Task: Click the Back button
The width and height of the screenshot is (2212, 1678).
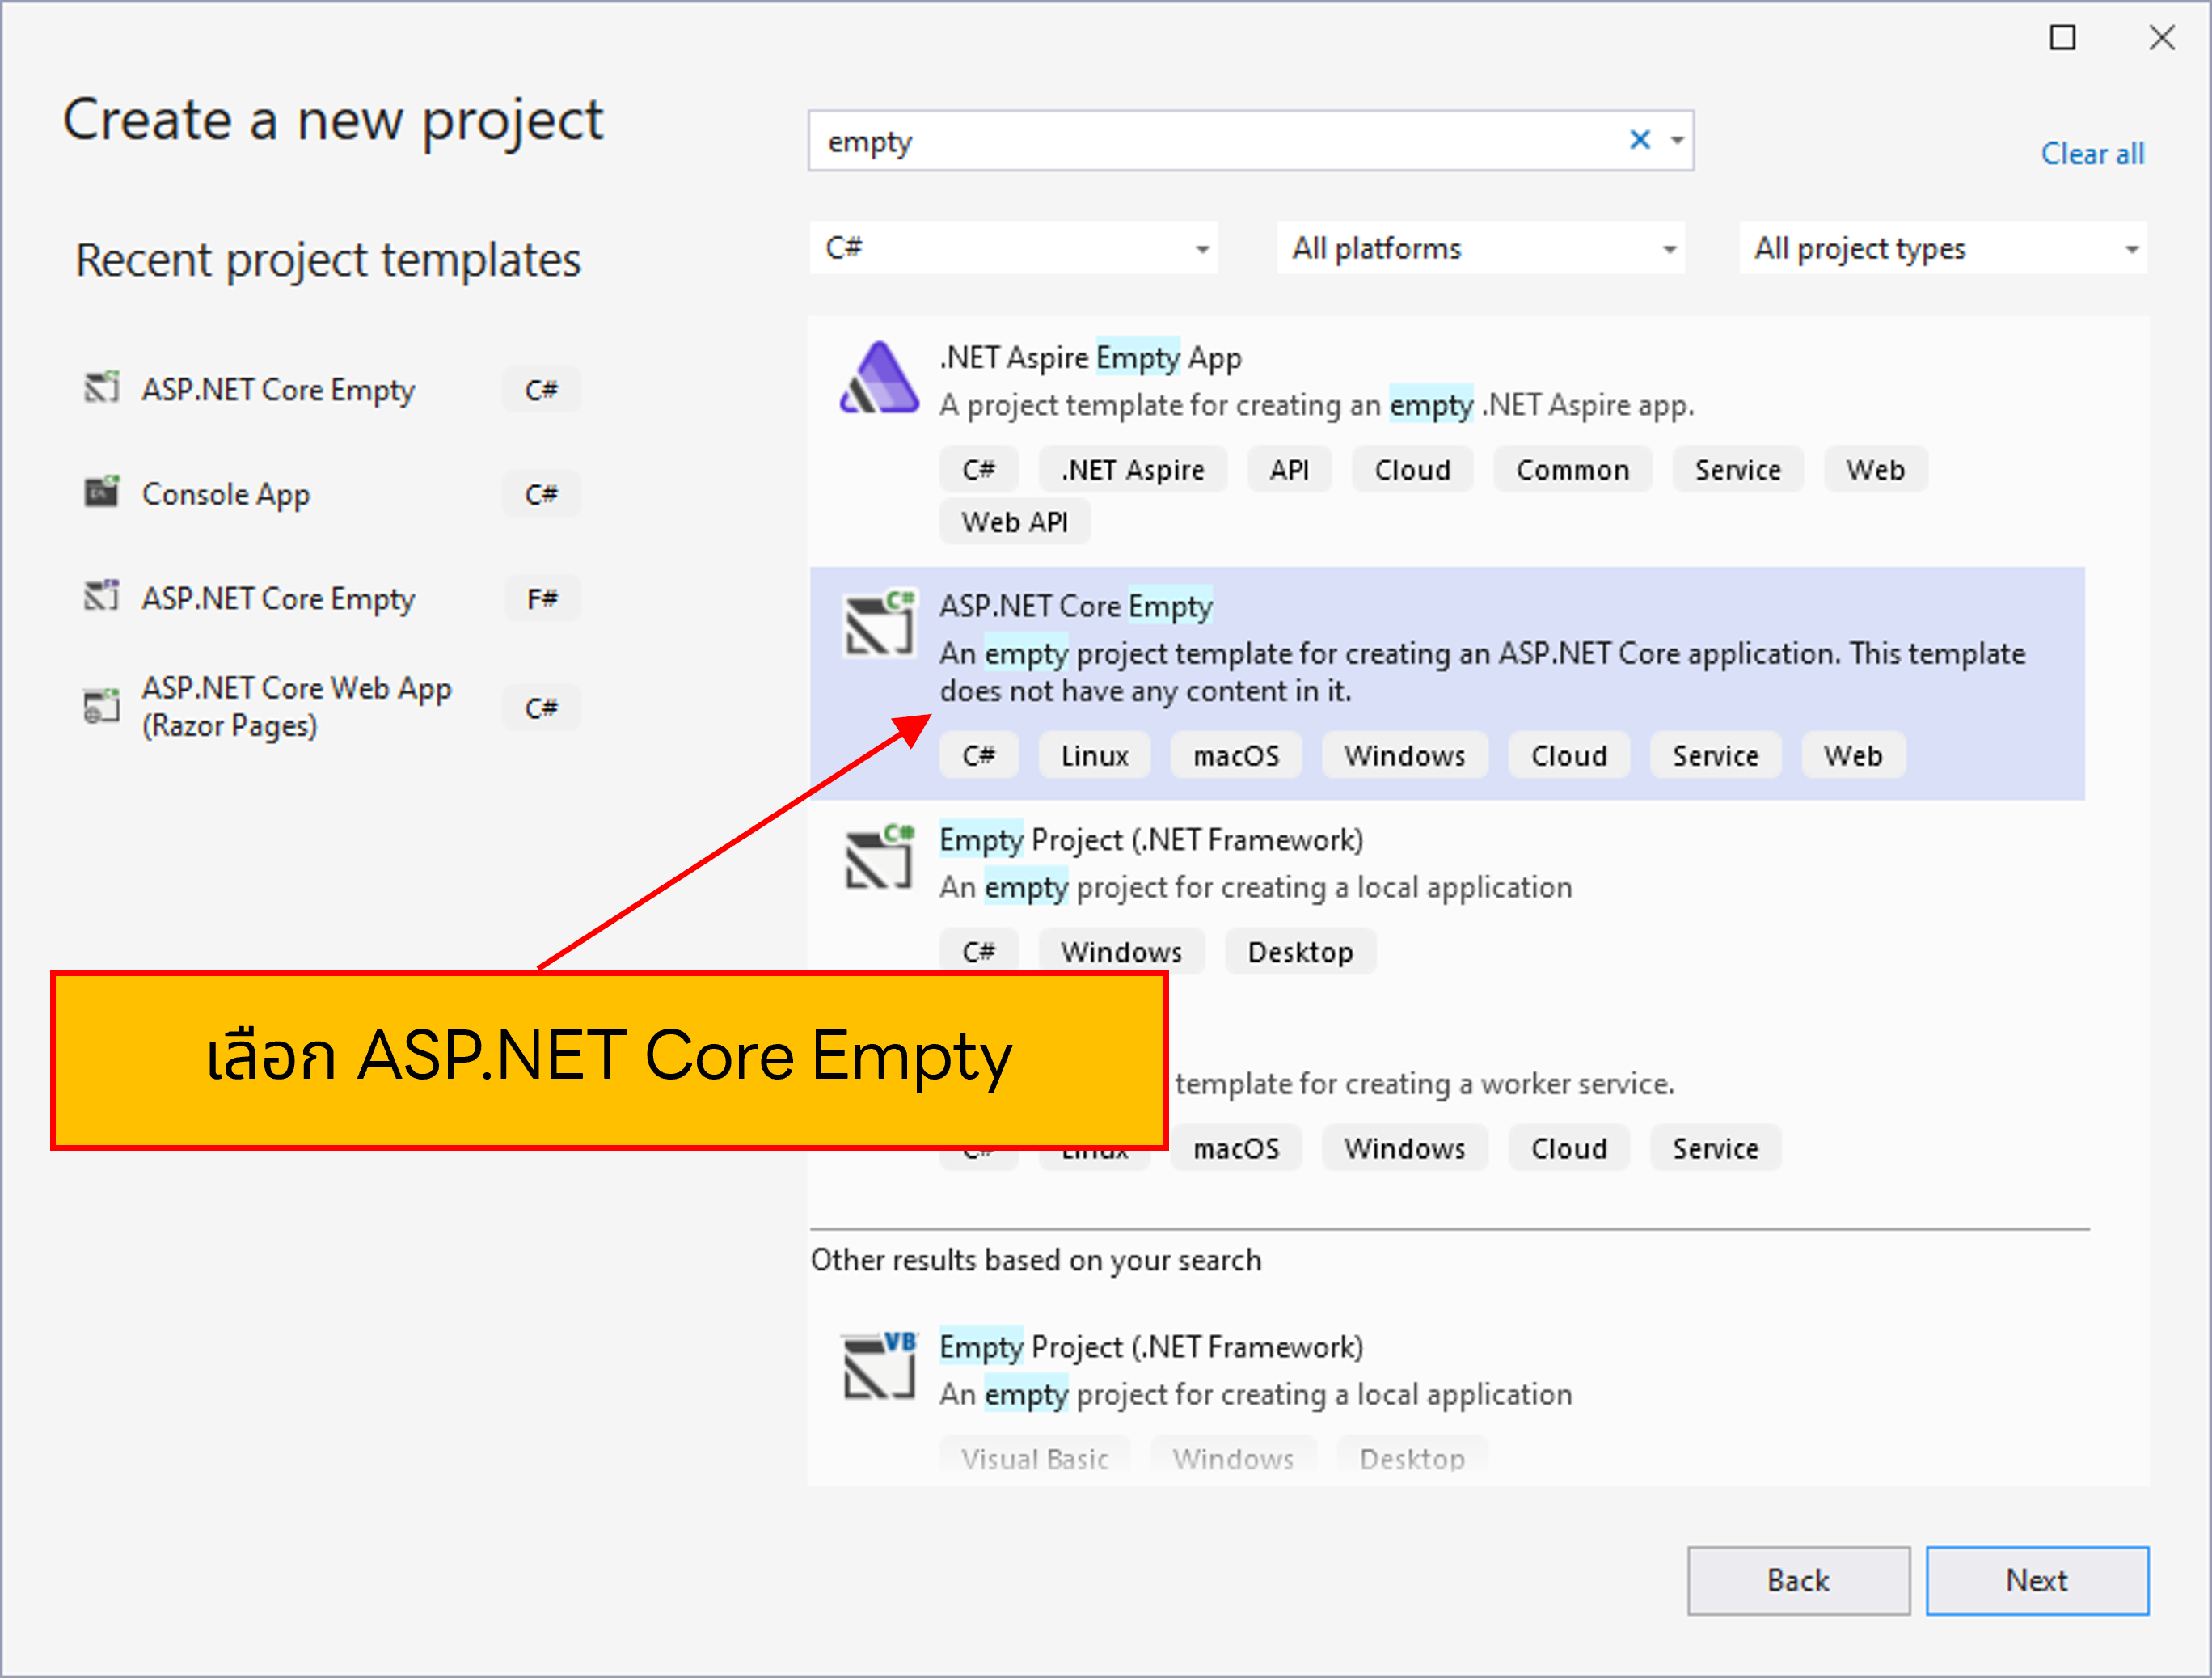Action: [1797, 1580]
